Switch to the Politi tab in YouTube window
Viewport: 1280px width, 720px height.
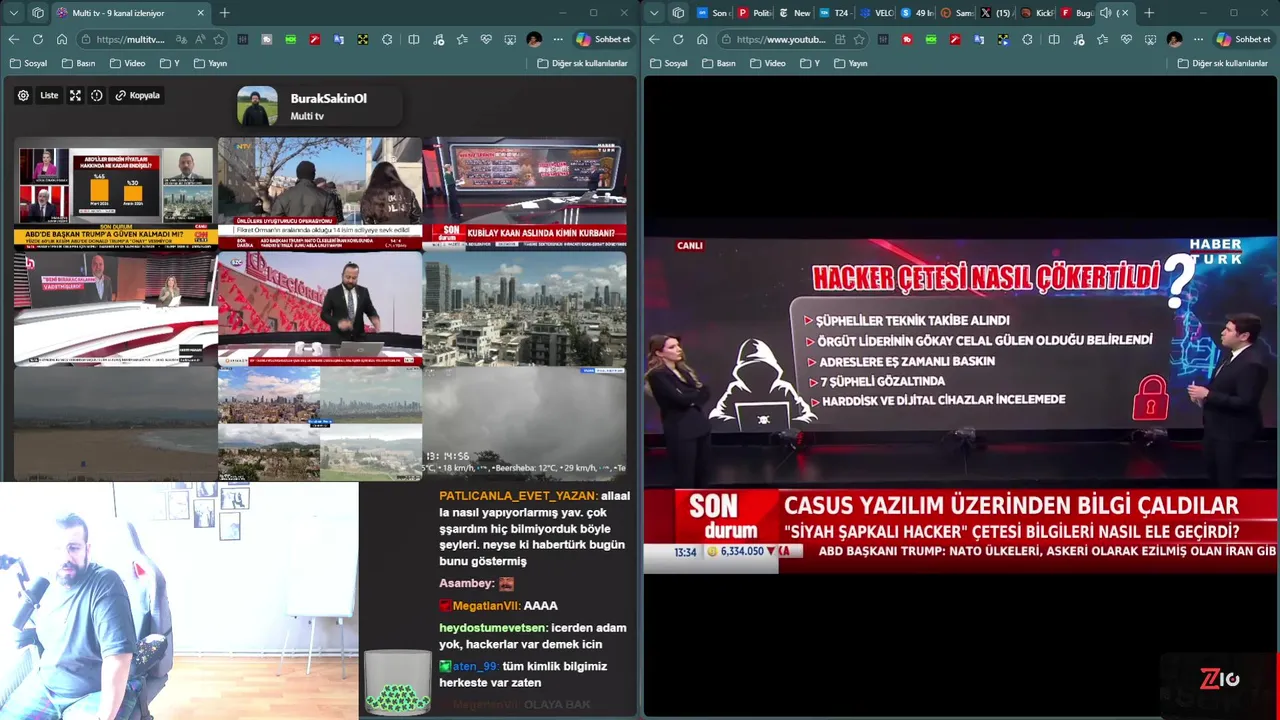tap(755, 13)
